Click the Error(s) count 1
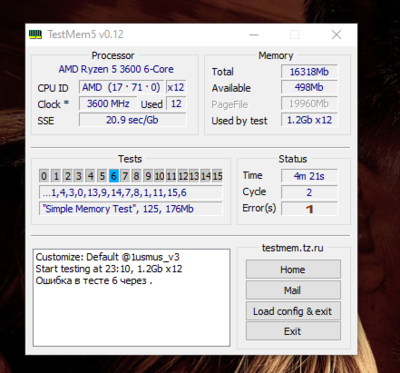 [309, 209]
